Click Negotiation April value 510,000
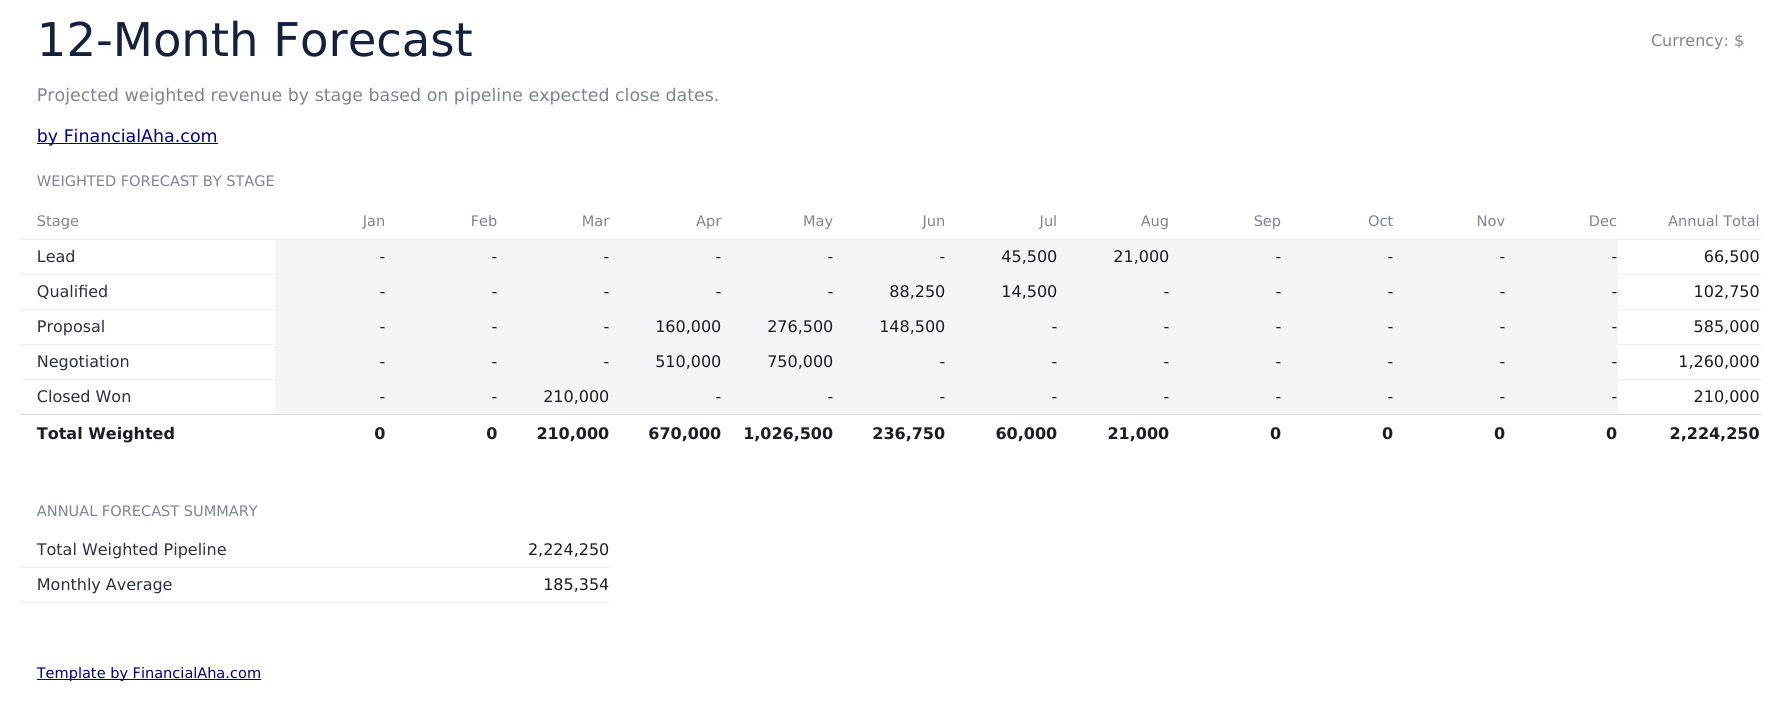Viewport: 1781px width, 701px height. (688, 362)
